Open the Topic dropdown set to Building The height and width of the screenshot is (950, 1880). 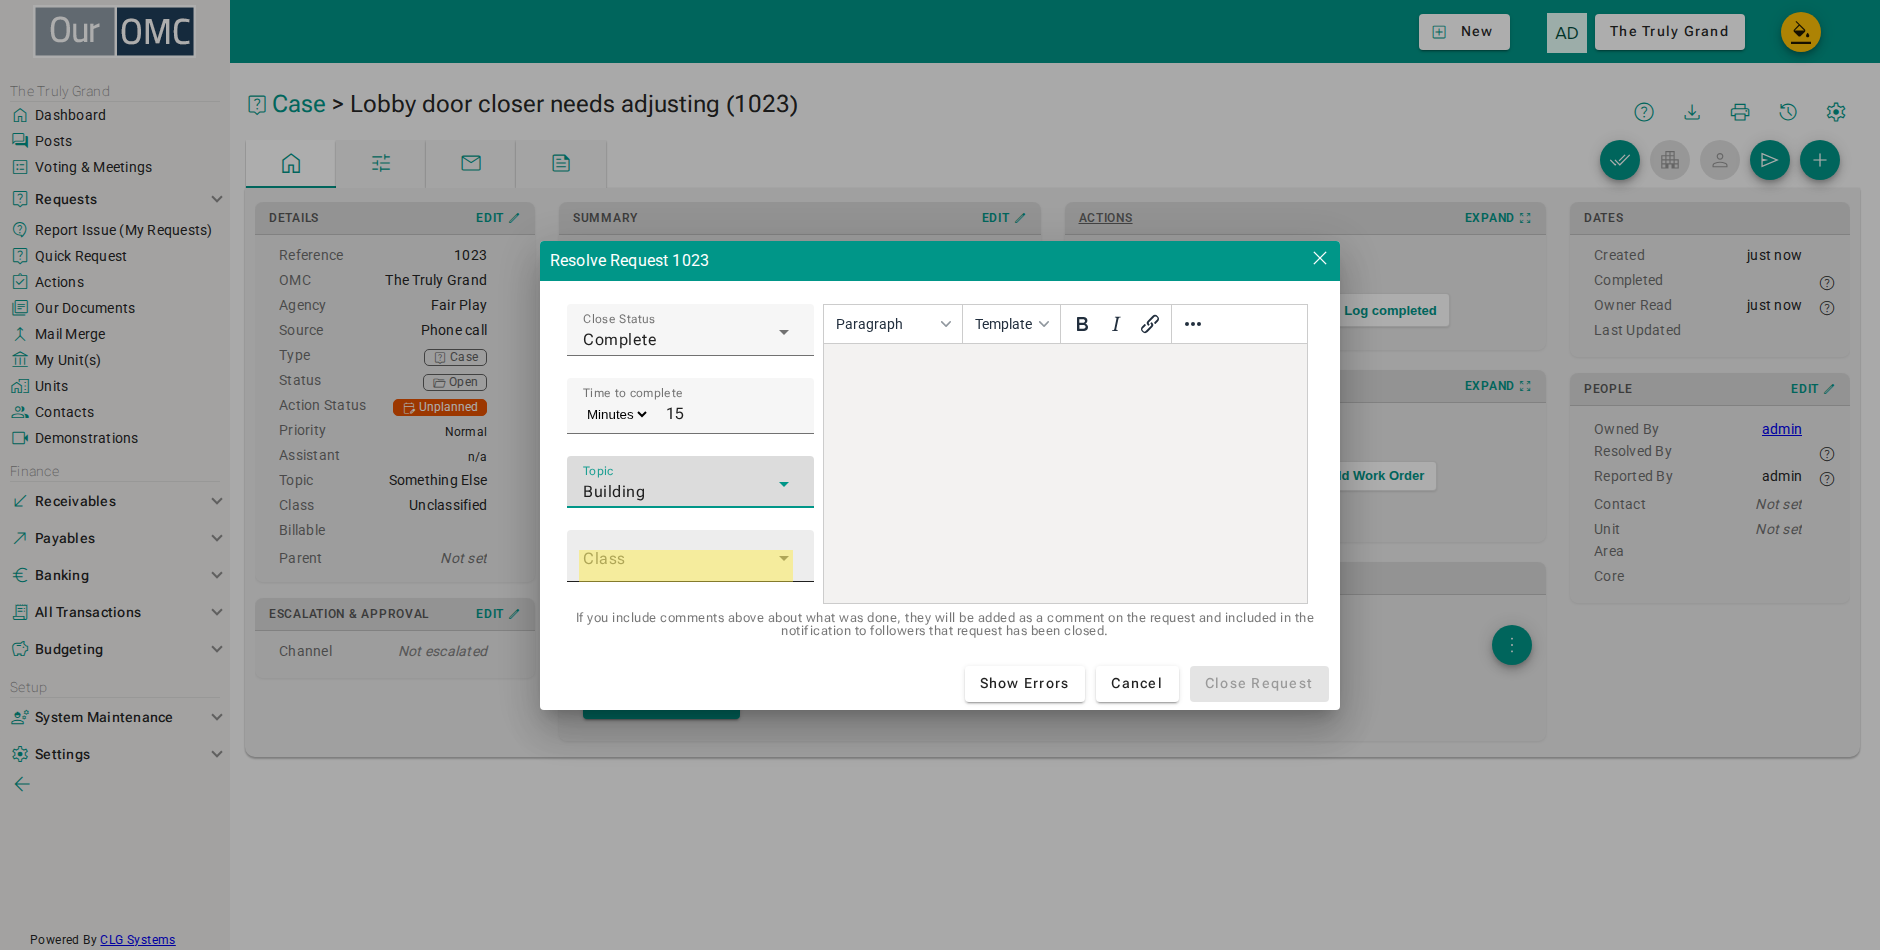pyautogui.click(x=690, y=482)
